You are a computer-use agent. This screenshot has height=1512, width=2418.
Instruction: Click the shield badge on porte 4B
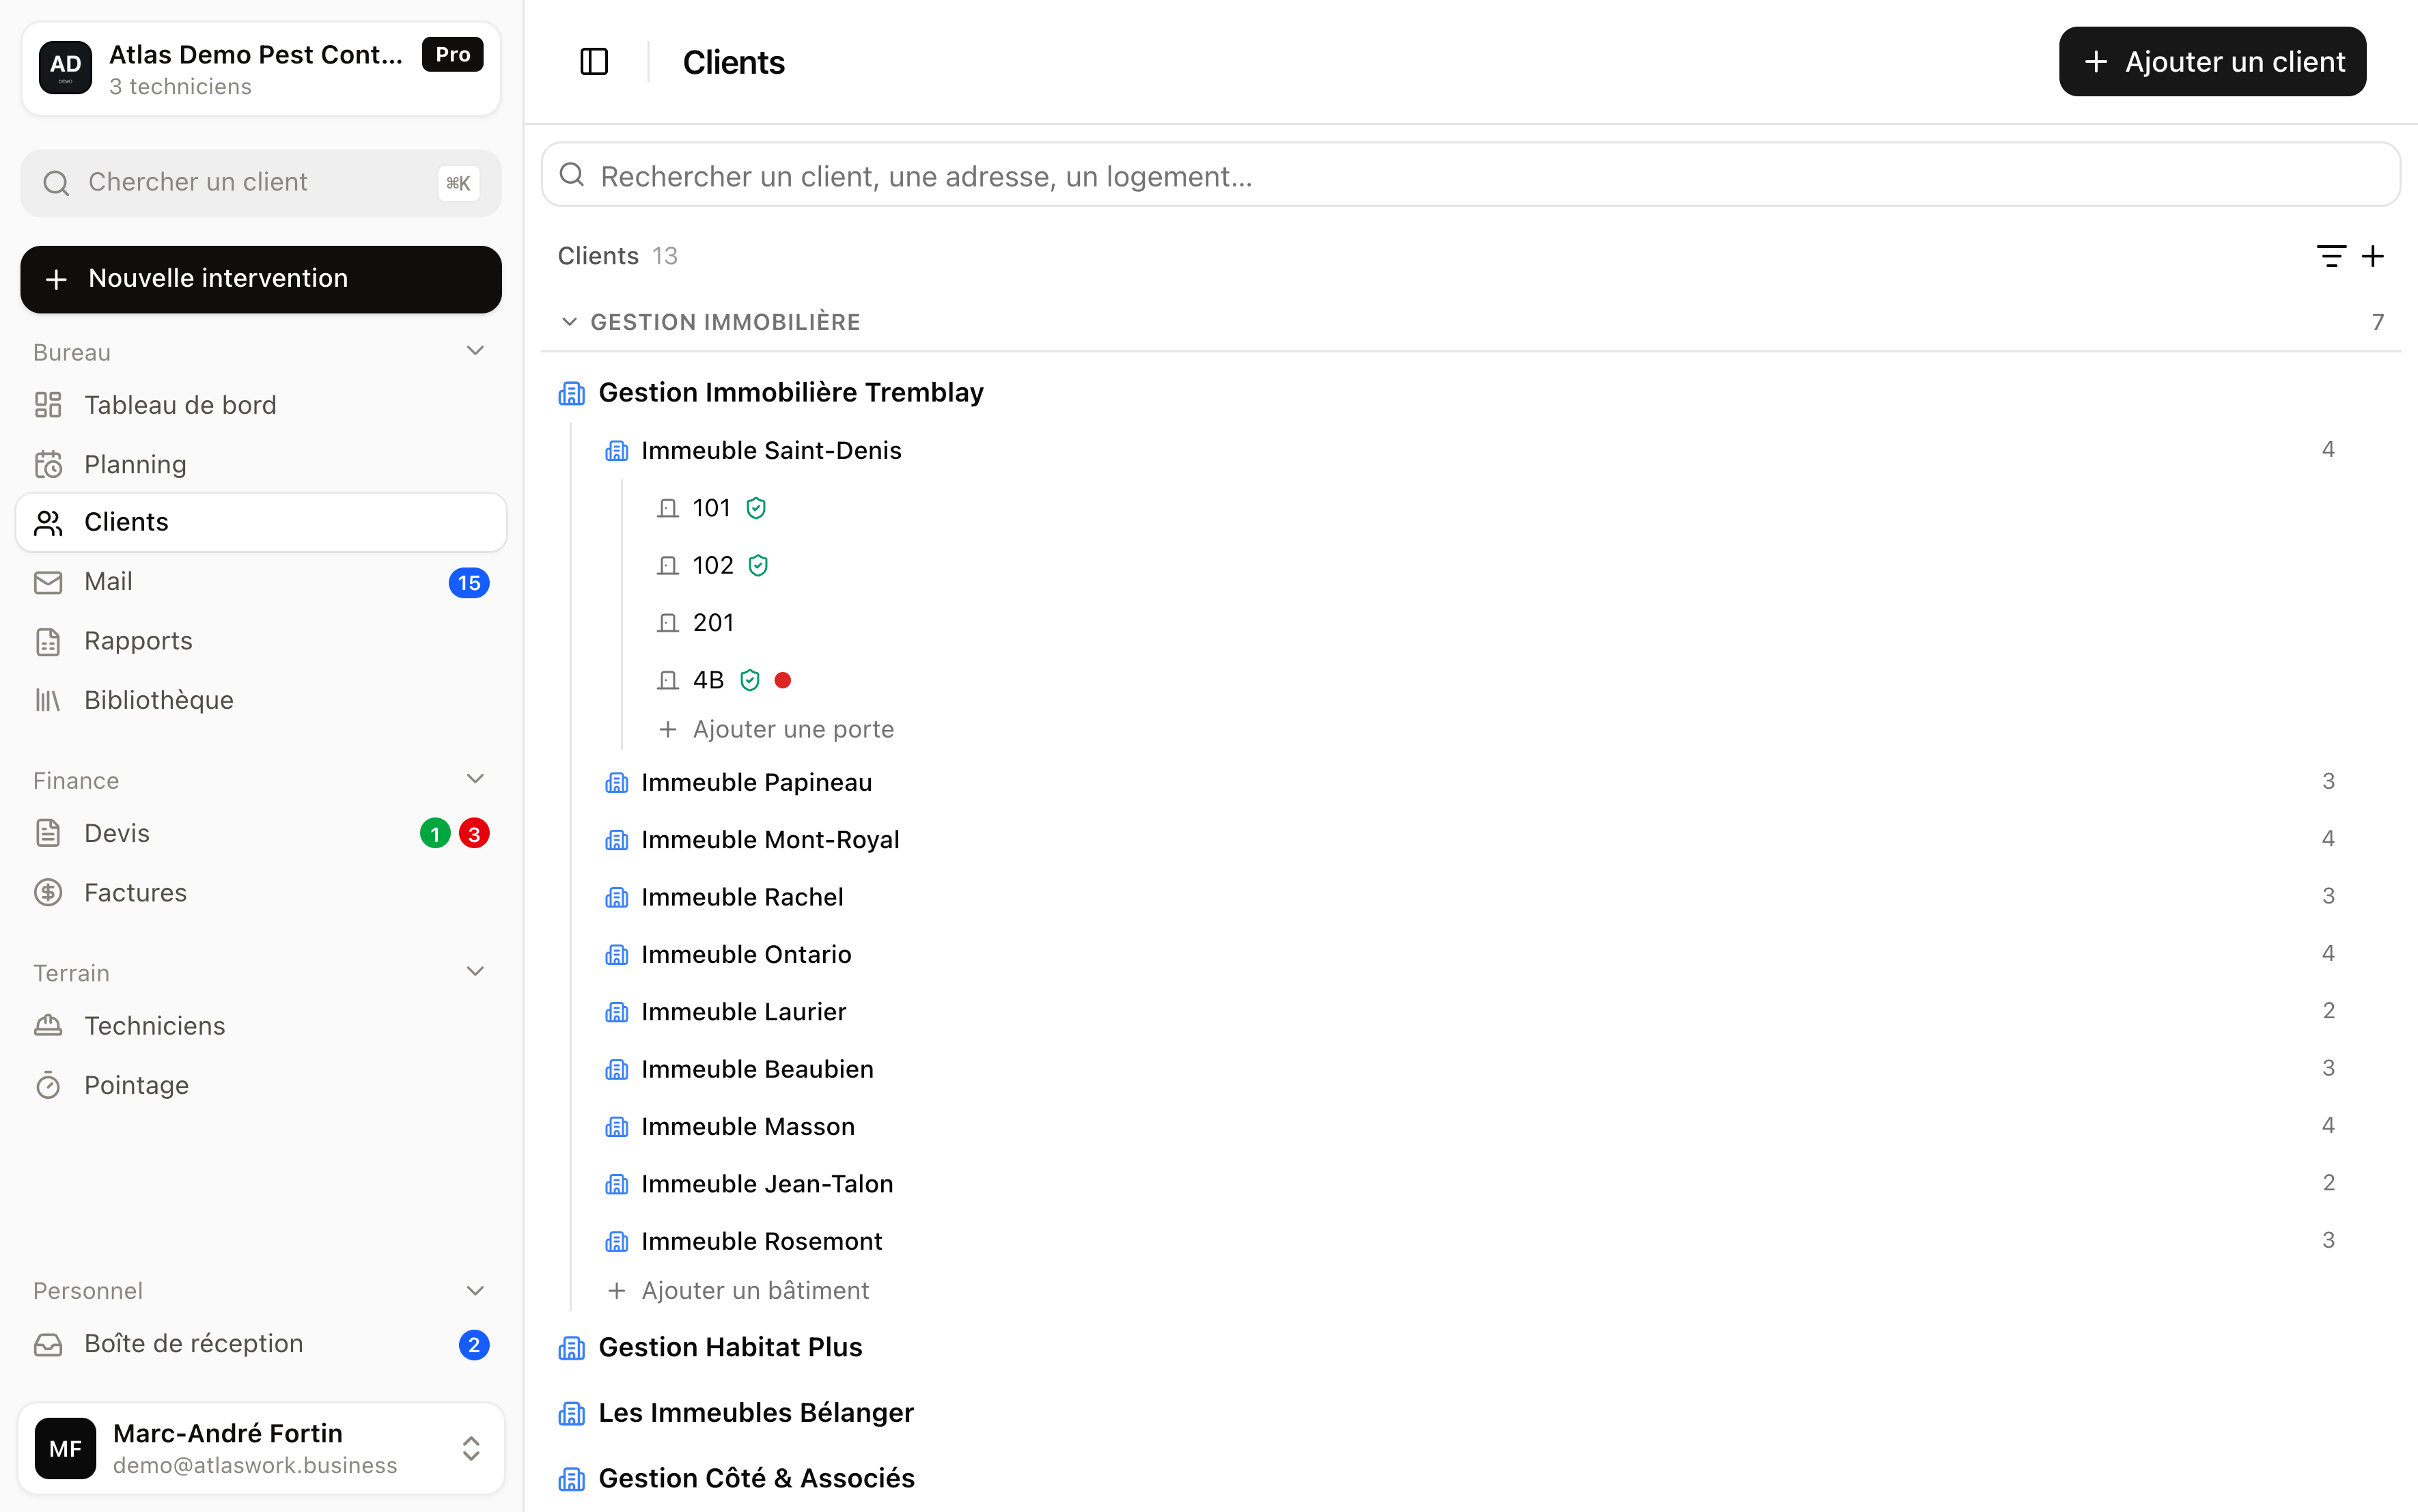[x=750, y=680]
